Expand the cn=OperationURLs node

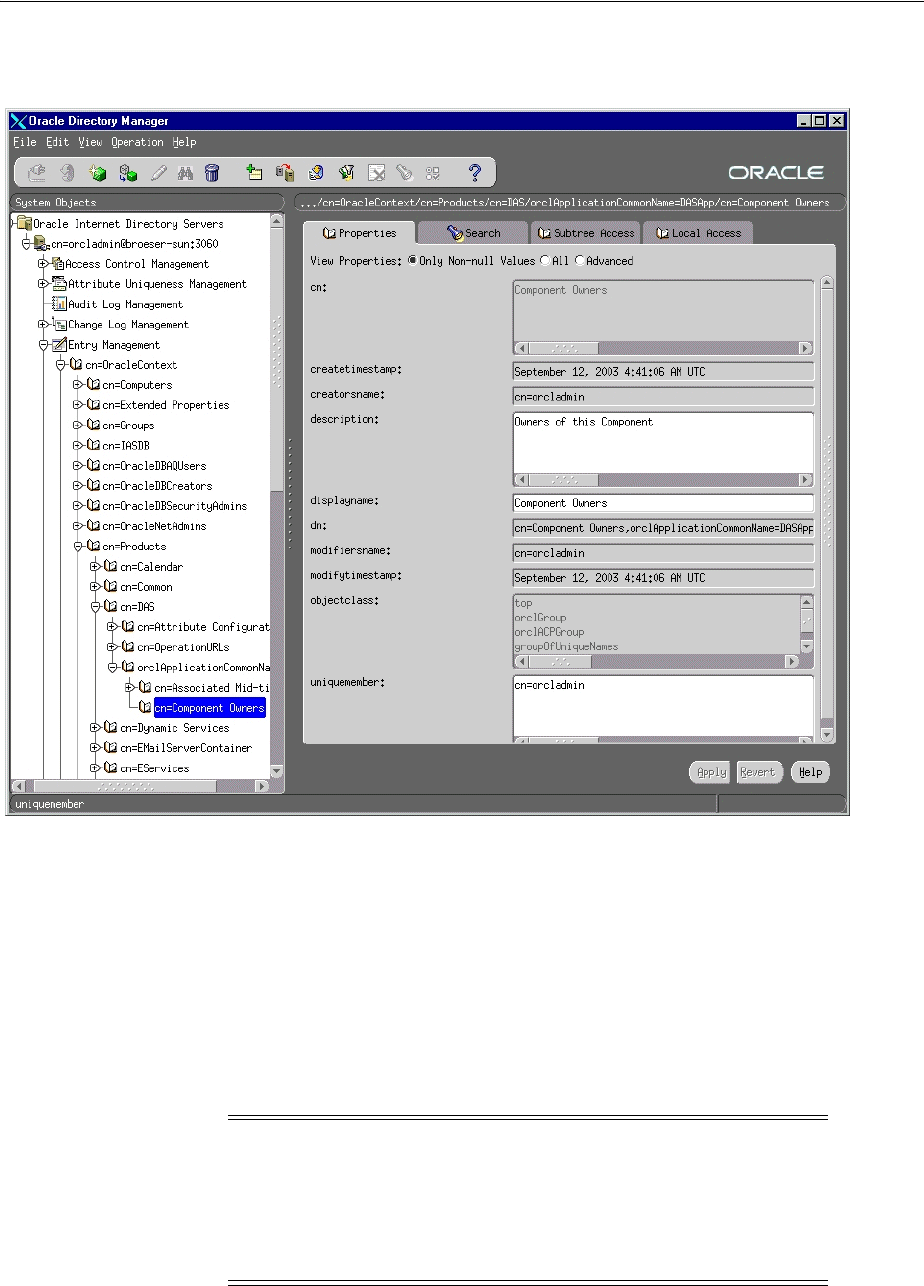tap(113, 647)
